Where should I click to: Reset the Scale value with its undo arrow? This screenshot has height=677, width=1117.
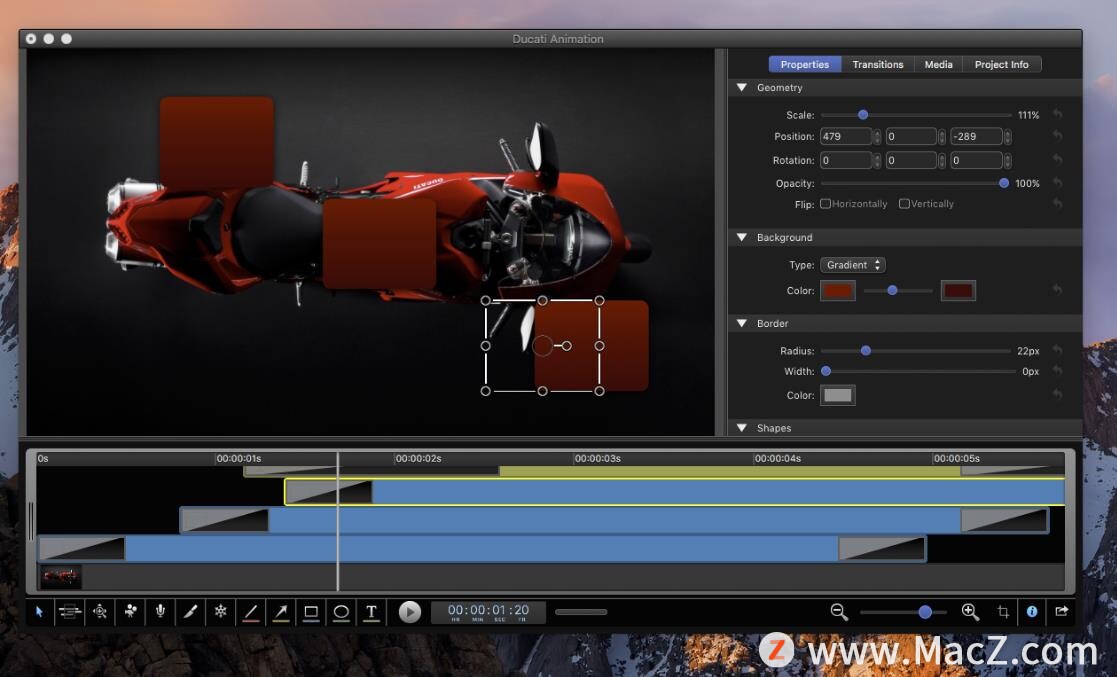coord(1058,115)
